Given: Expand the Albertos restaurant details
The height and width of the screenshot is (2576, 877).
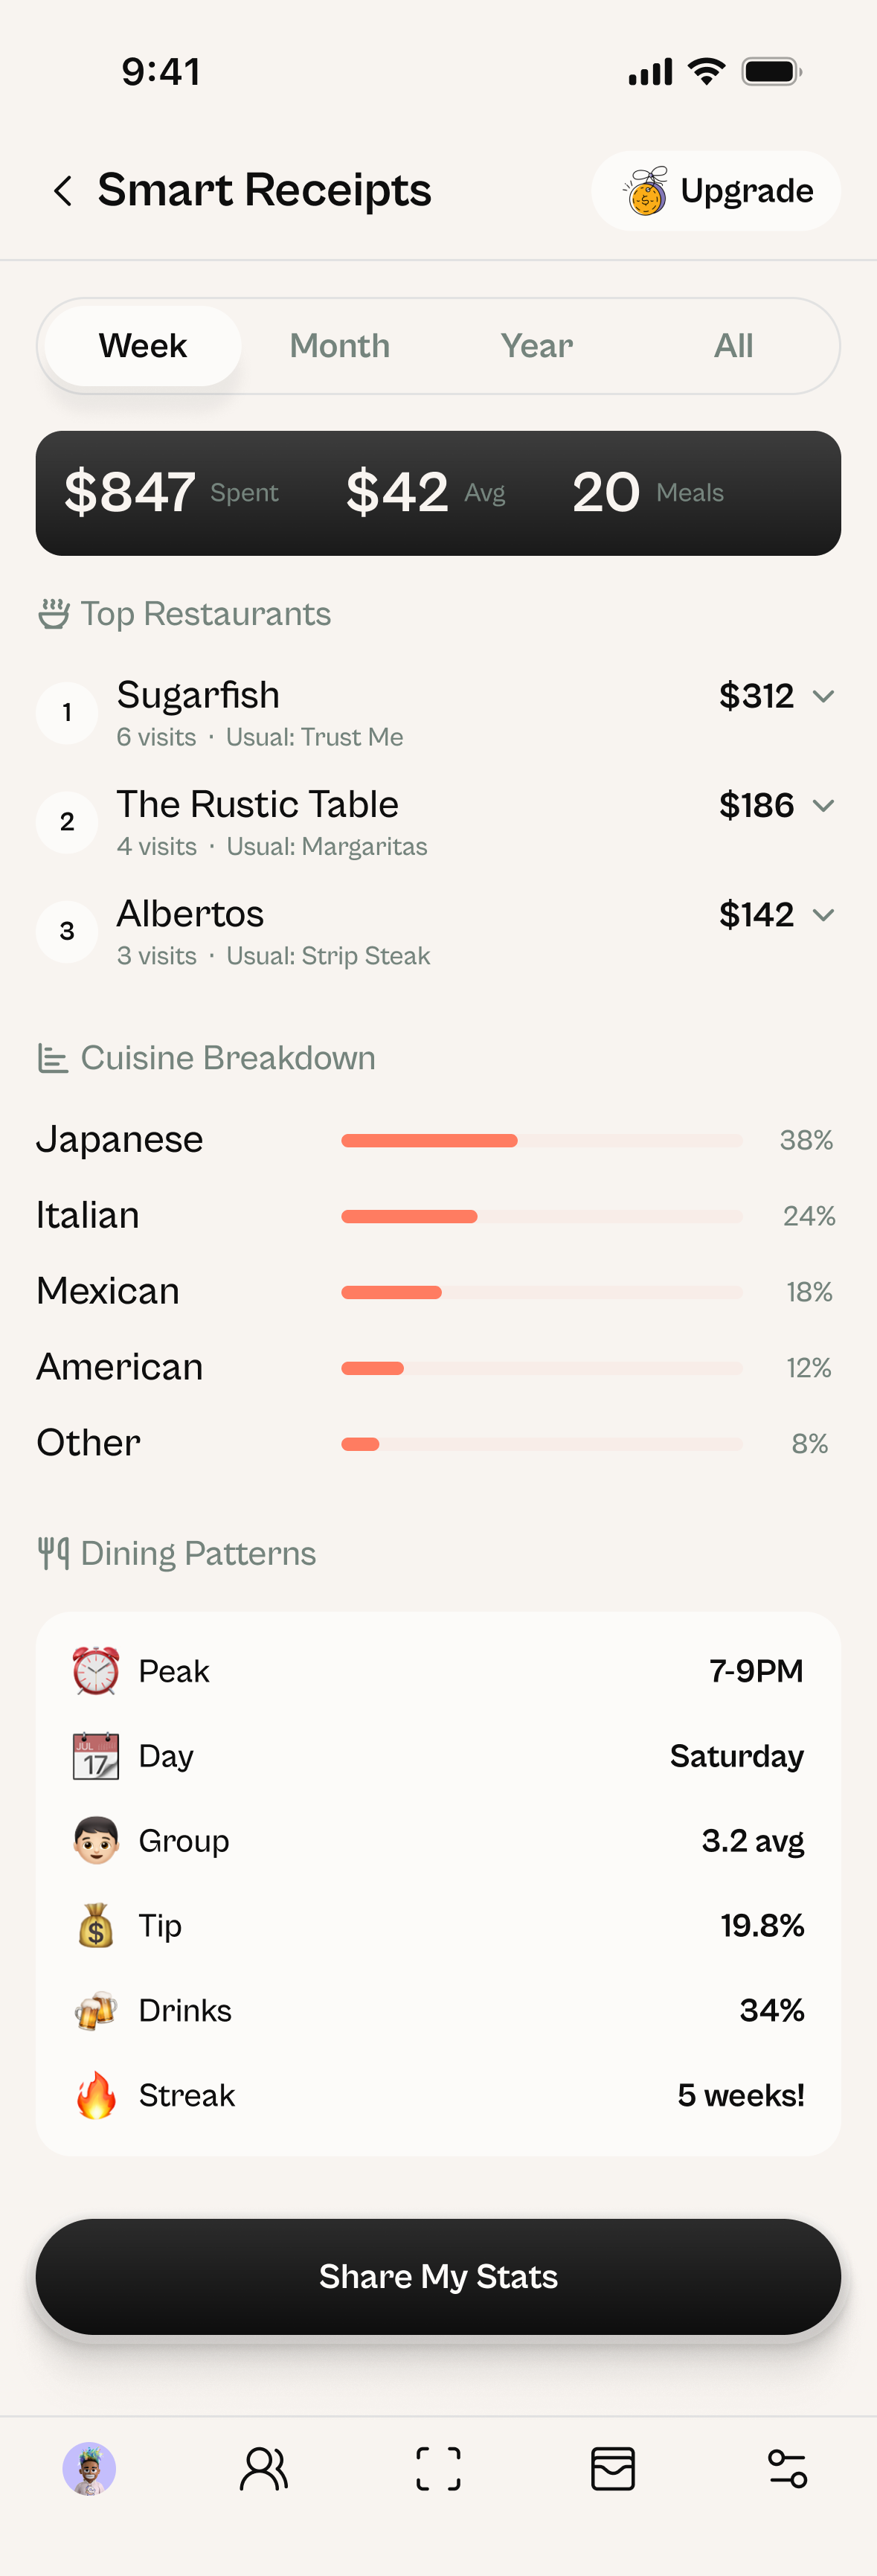Looking at the screenshot, I should click(x=823, y=915).
